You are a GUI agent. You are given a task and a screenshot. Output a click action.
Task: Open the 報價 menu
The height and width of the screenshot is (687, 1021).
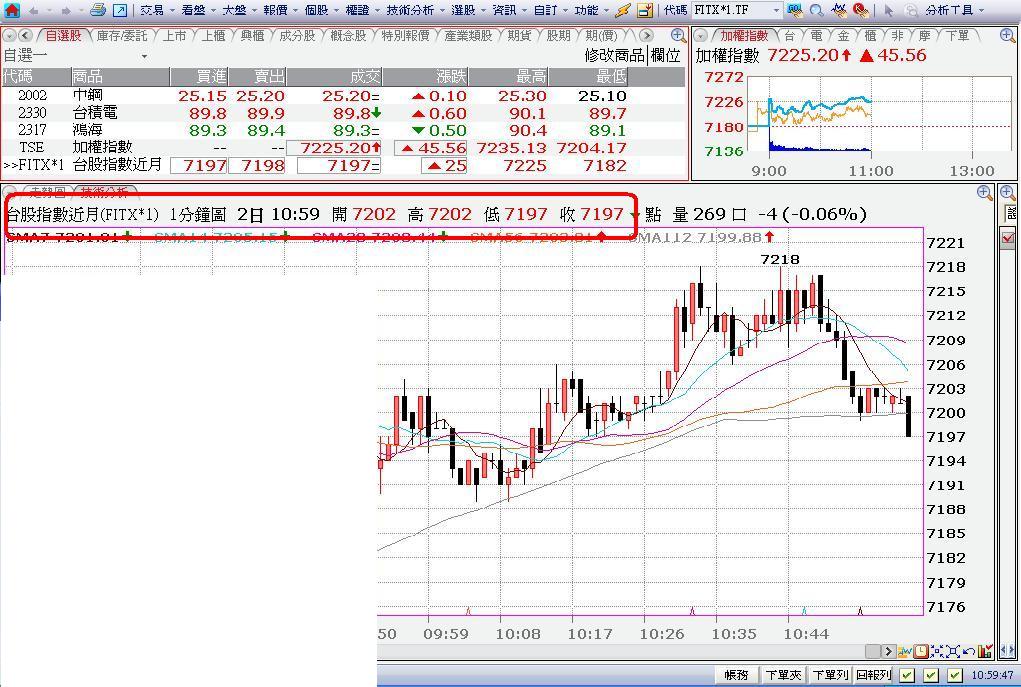click(275, 10)
